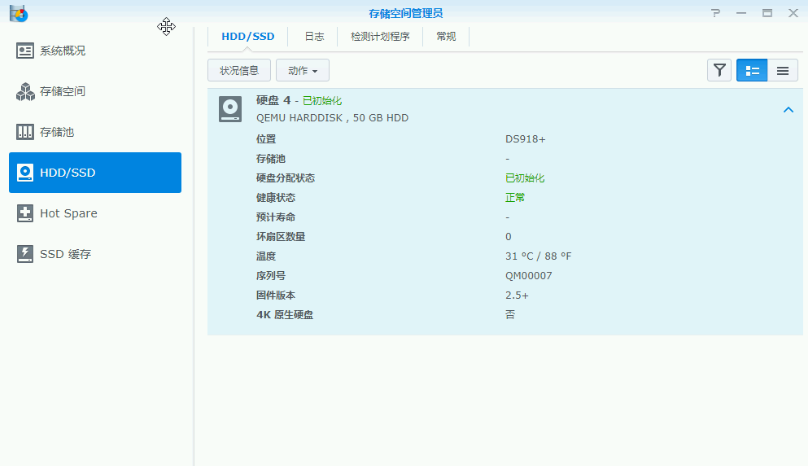
Task: Collapse 硬盘 4 details chevron
Action: click(788, 109)
